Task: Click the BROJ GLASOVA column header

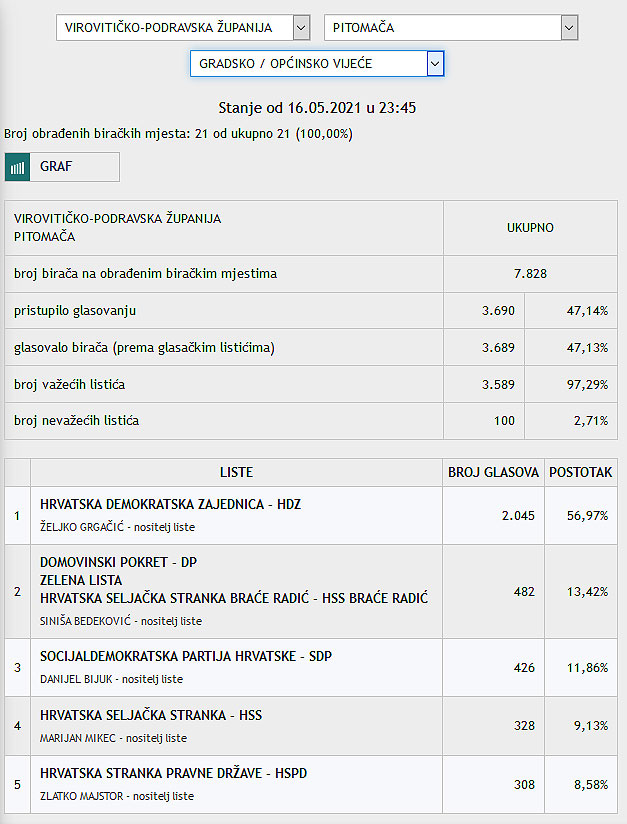Action: 493,472
